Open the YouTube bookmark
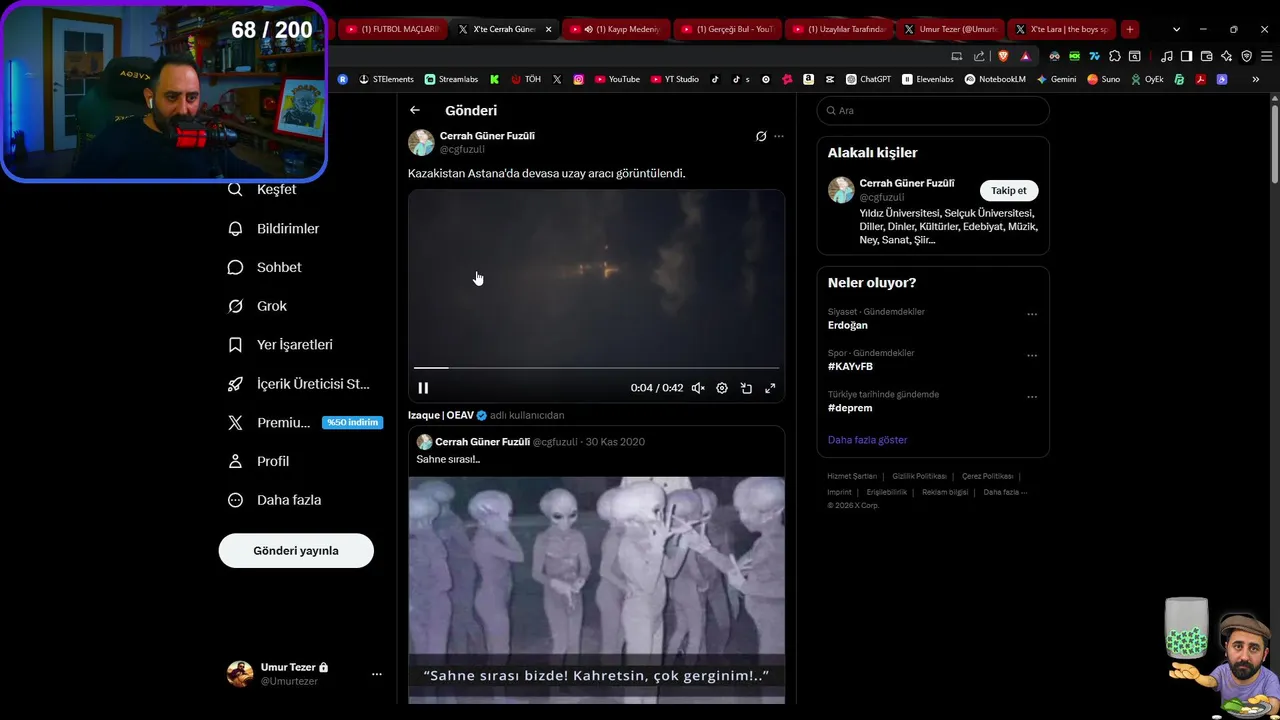Image resolution: width=1280 pixels, height=720 pixels. click(617, 79)
